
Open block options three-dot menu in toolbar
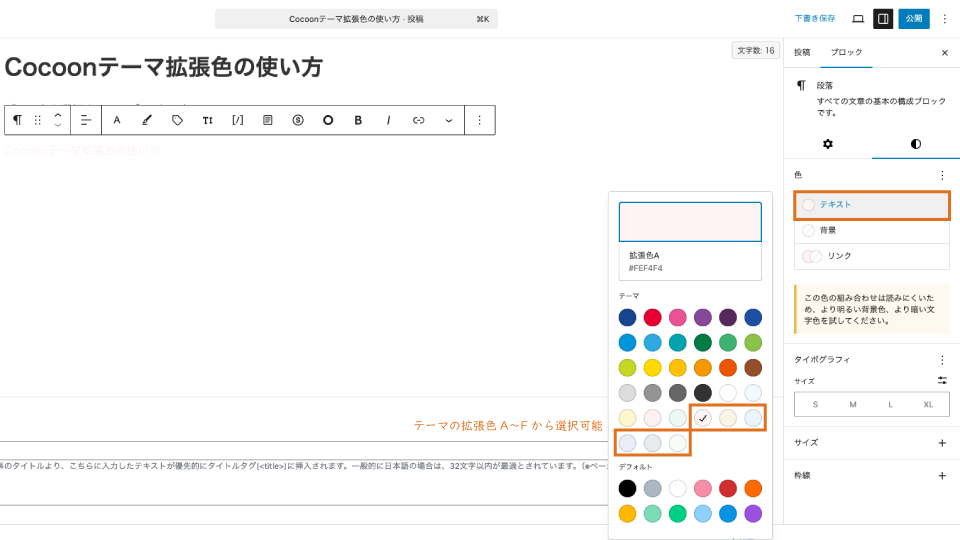pyautogui.click(x=479, y=120)
